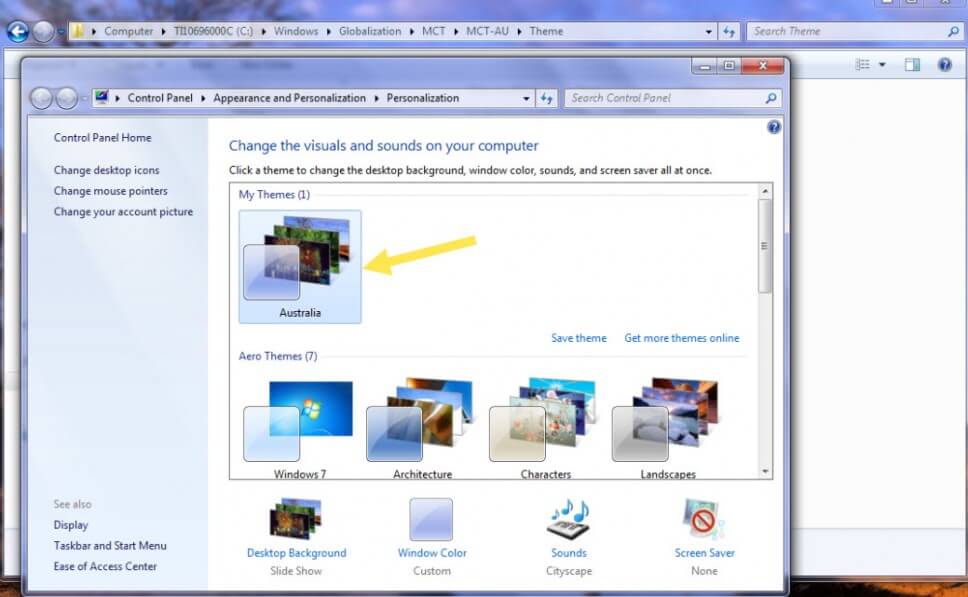
Task: Click Get more themes online link
Action: 682,338
